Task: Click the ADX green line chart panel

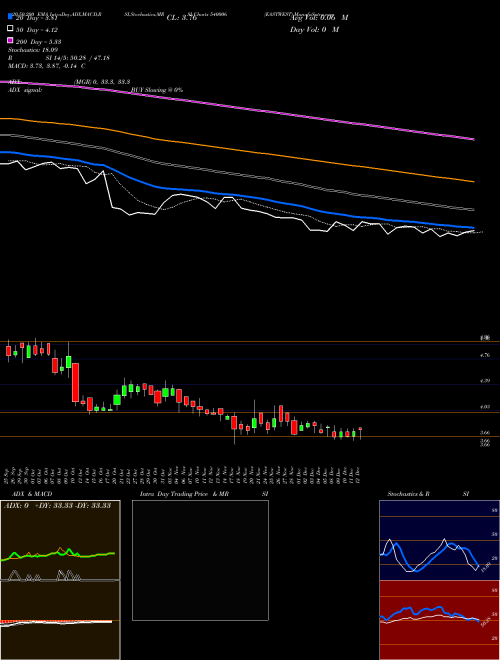Action: click(60, 540)
